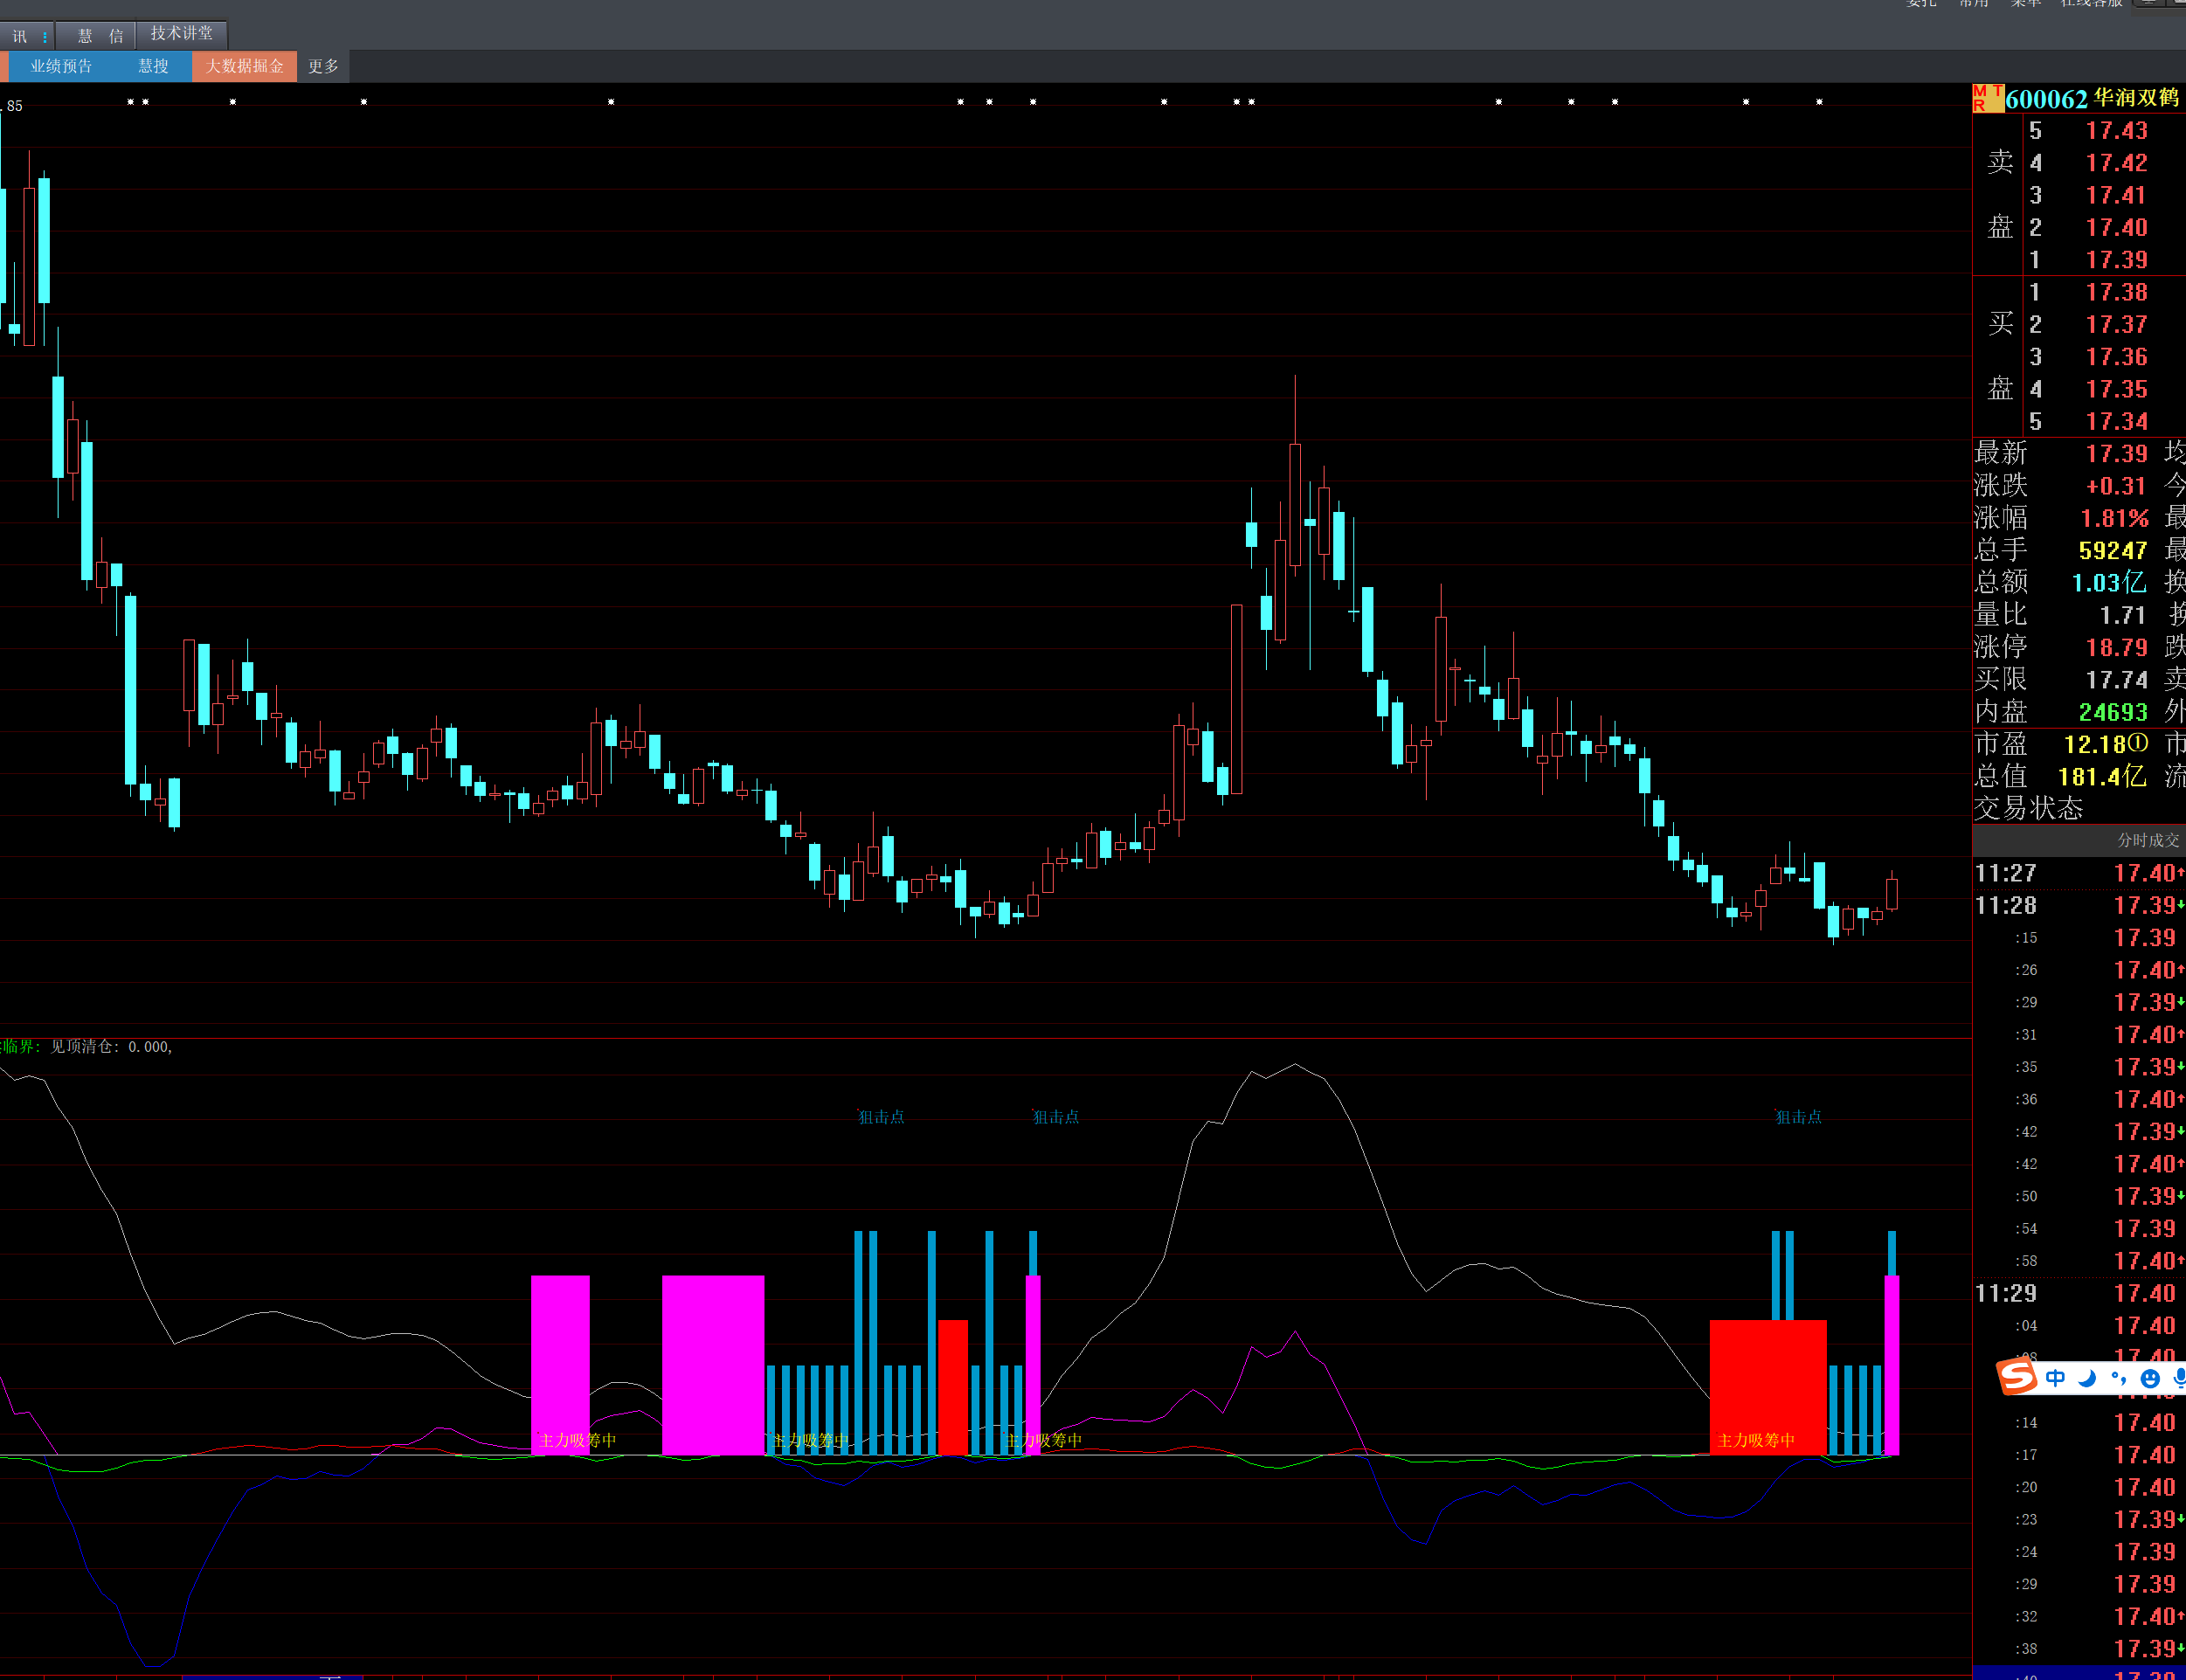Click the 最新 price value 17.39
Image resolution: width=2186 pixels, height=1680 pixels.
pos(2116,454)
